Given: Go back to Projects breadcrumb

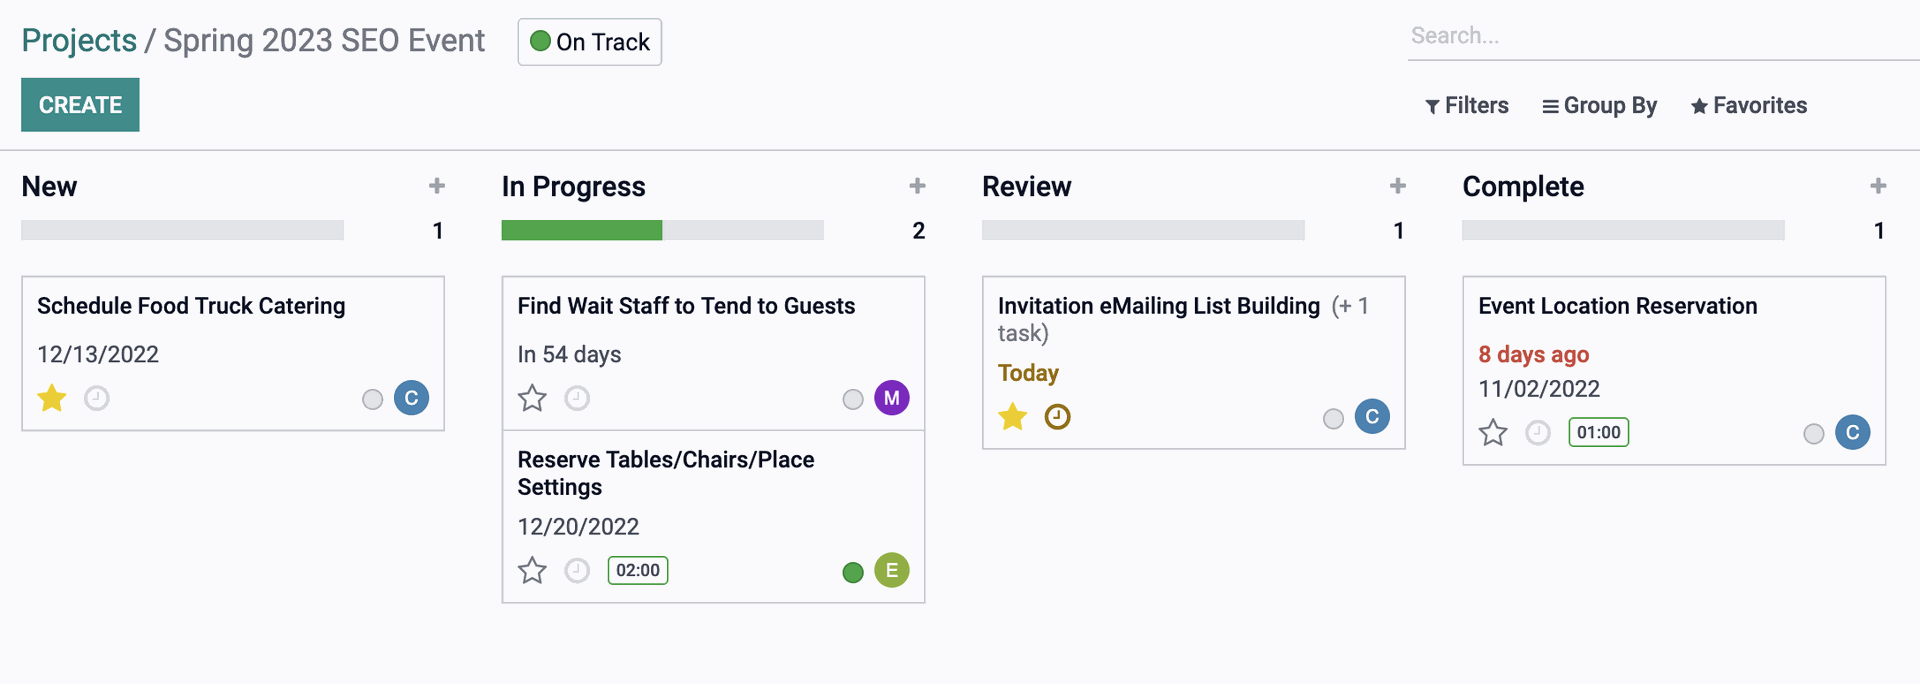Looking at the screenshot, I should pyautogui.click(x=79, y=40).
